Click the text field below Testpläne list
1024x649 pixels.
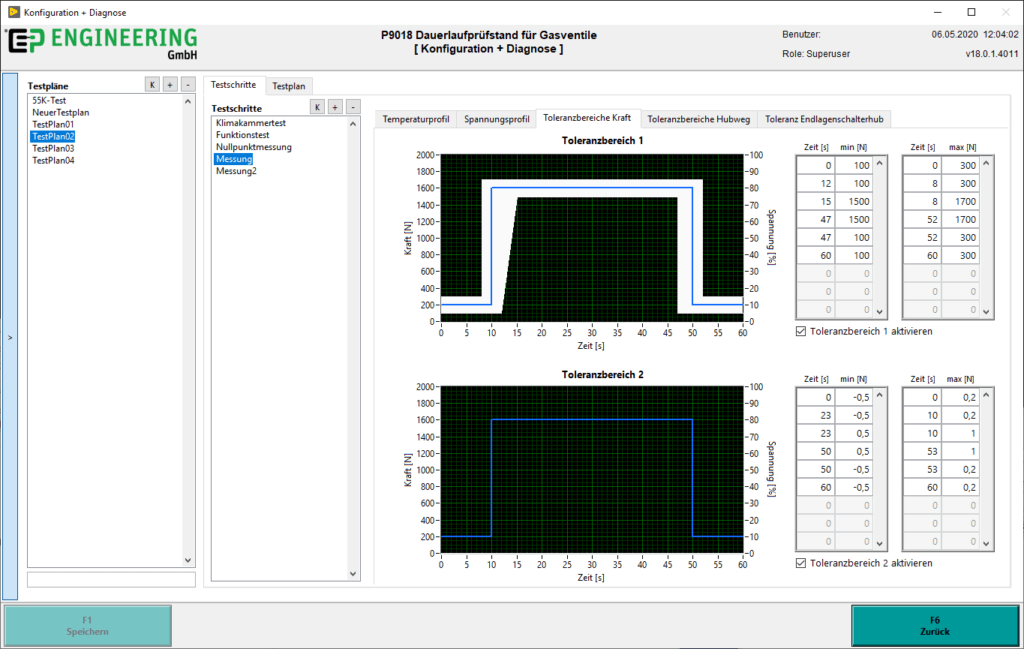click(x=111, y=579)
